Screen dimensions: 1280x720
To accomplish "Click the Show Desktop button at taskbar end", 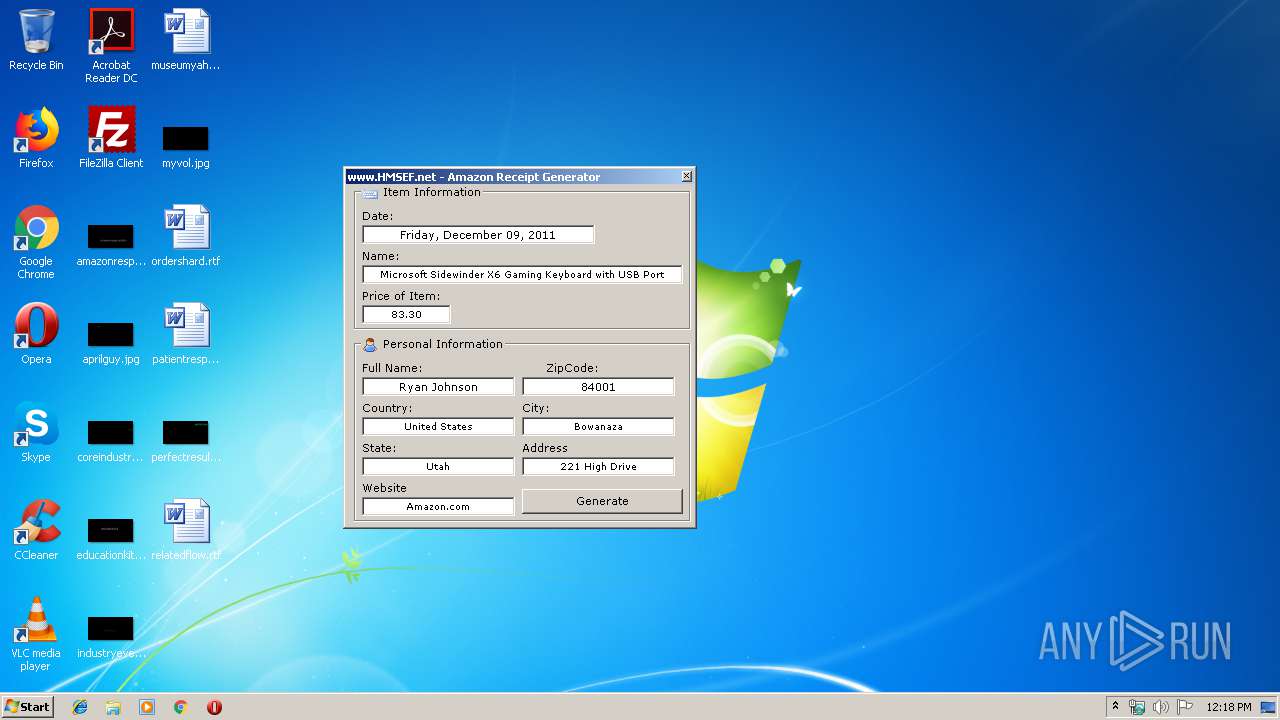I will click(1270, 707).
